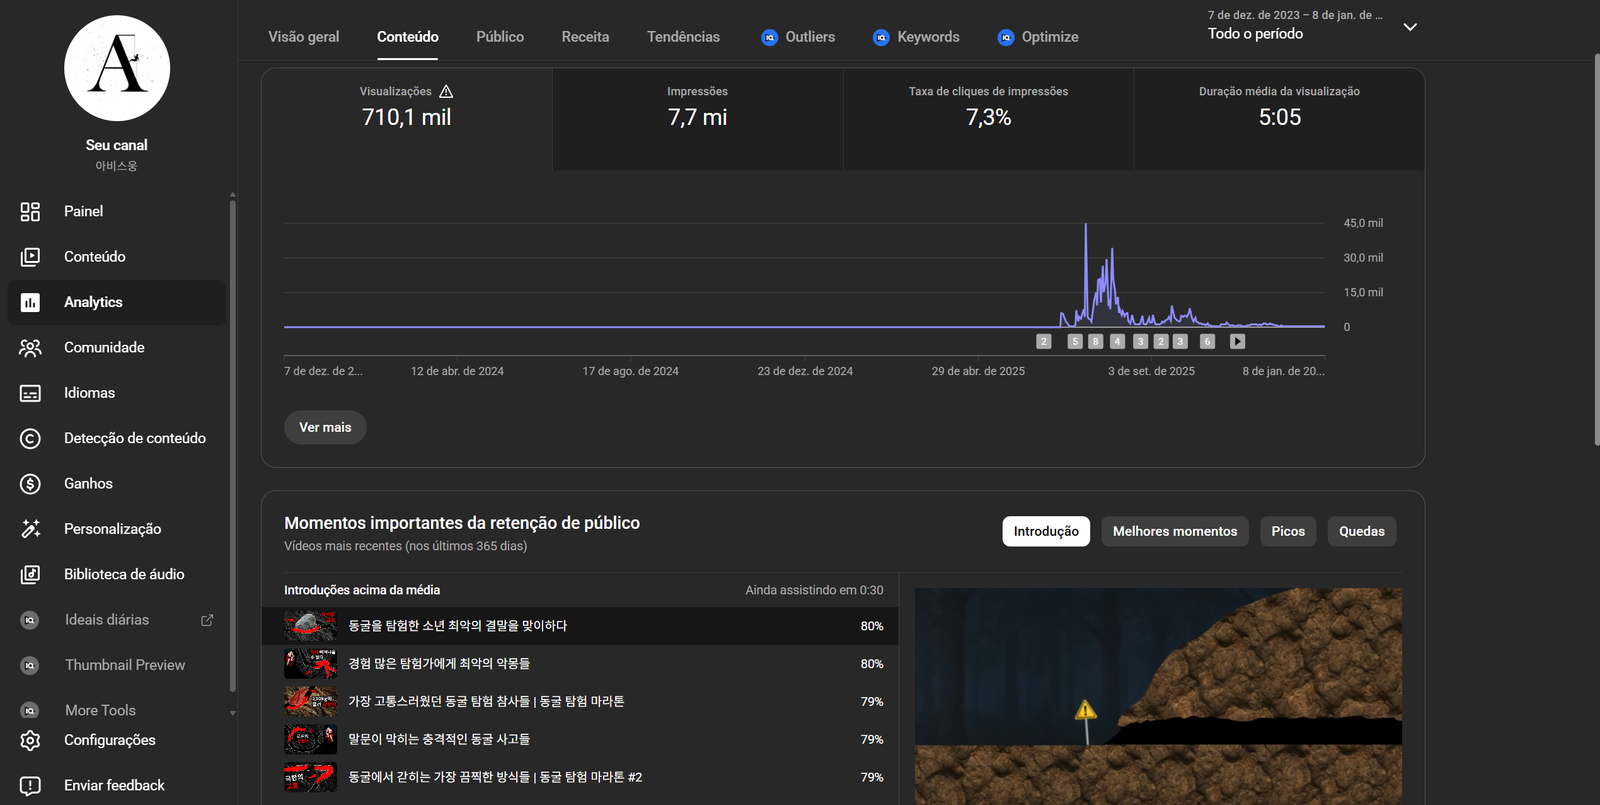
Task: Click the Configurações gear icon
Action: click(x=30, y=740)
